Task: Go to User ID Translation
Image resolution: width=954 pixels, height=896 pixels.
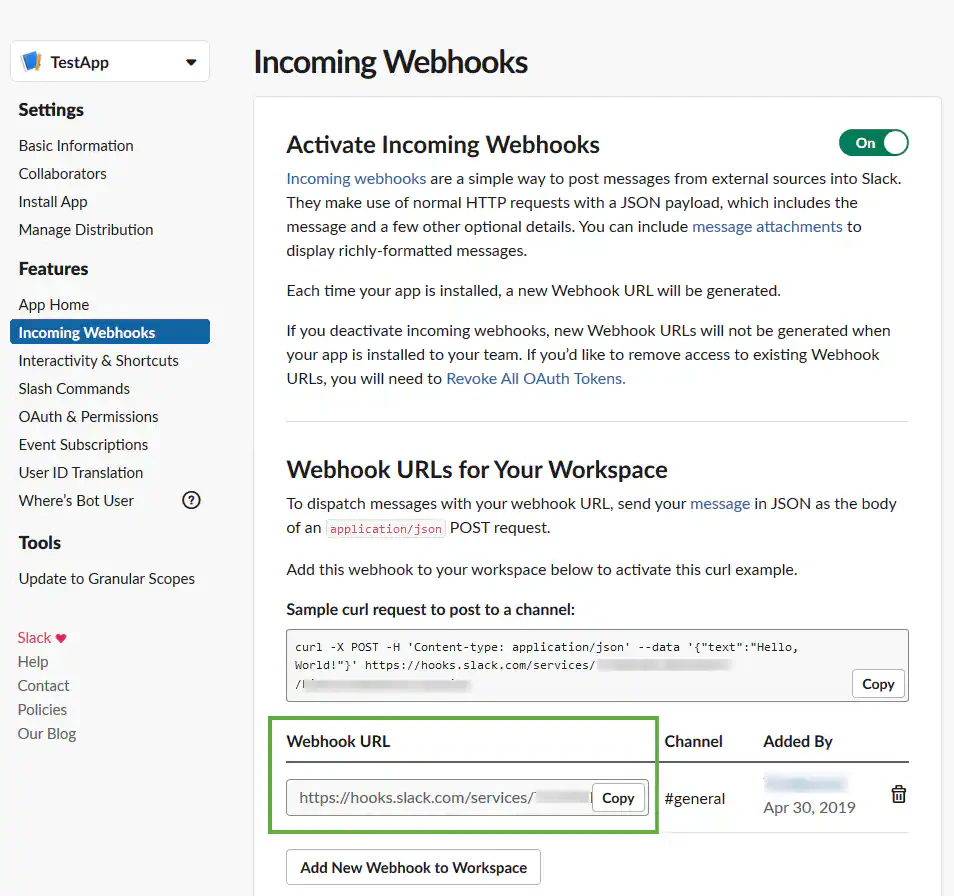Action: (x=81, y=473)
